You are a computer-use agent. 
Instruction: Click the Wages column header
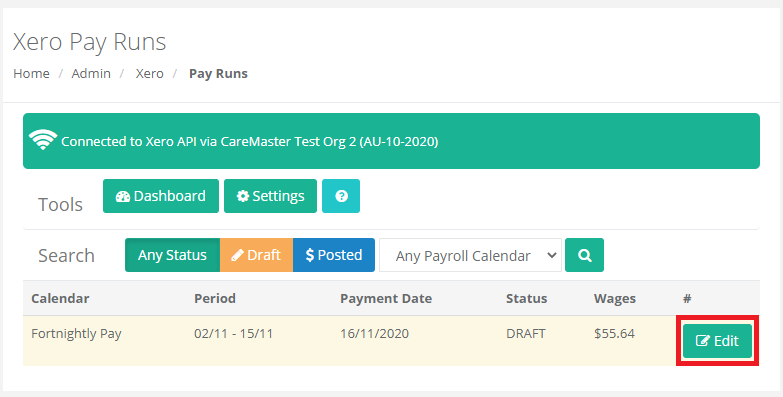click(615, 298)
